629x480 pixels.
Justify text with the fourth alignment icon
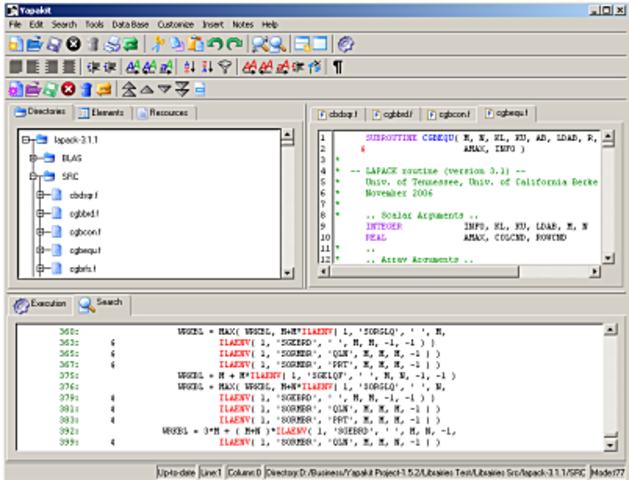[69, 67]
